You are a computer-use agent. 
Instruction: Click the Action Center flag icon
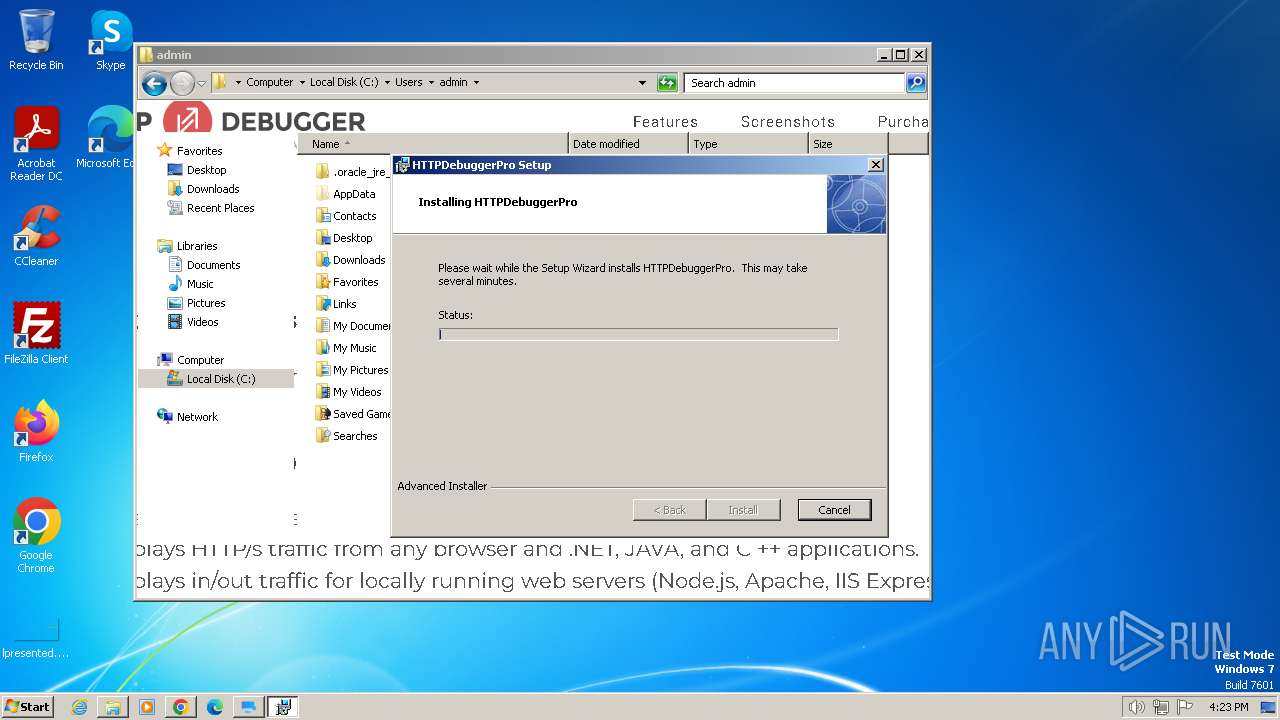tap(1185, 707)
